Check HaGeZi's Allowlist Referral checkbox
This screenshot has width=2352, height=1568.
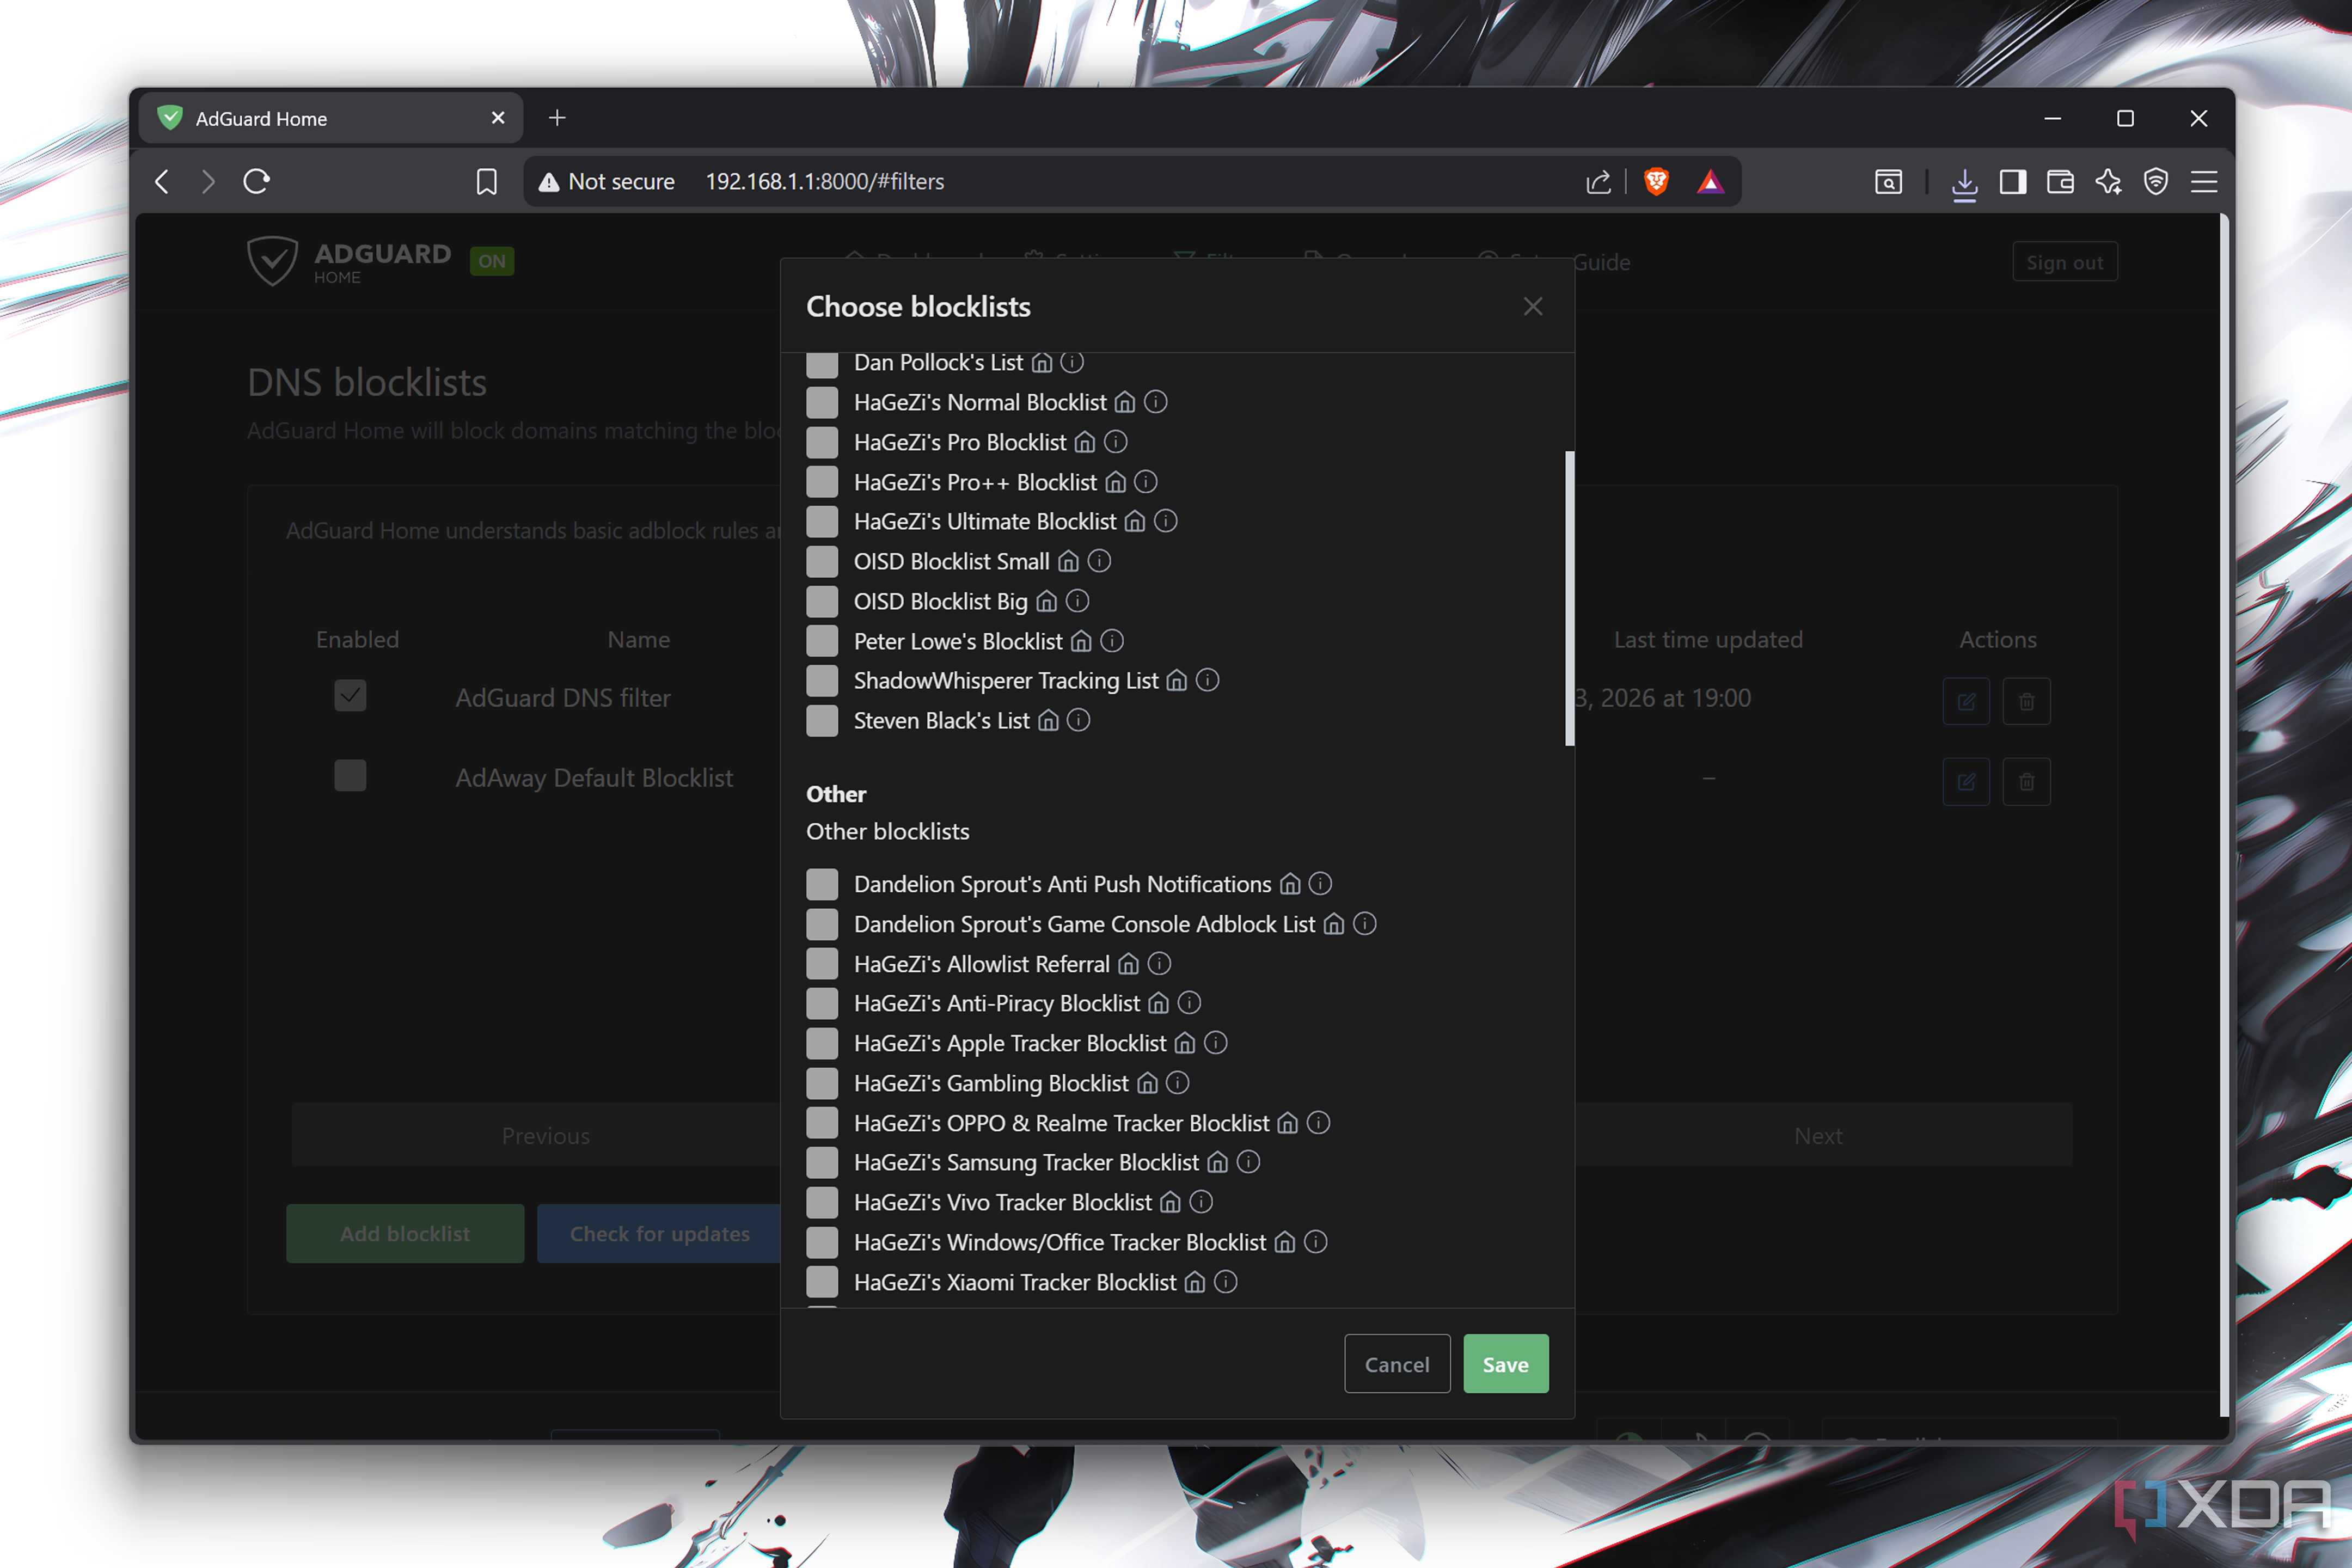tap(822, 964)
